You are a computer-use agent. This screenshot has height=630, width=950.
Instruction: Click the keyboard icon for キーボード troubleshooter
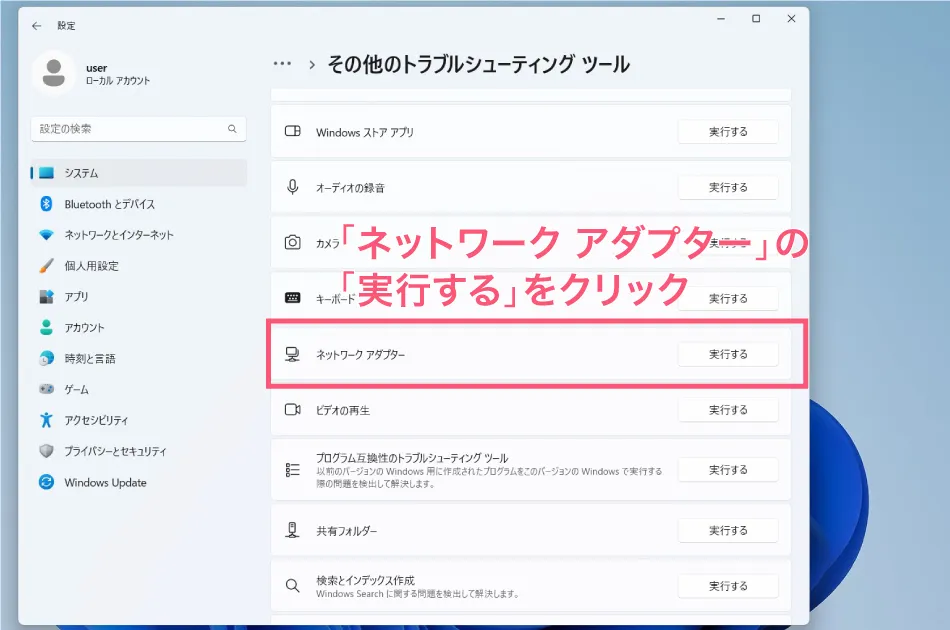291,298
